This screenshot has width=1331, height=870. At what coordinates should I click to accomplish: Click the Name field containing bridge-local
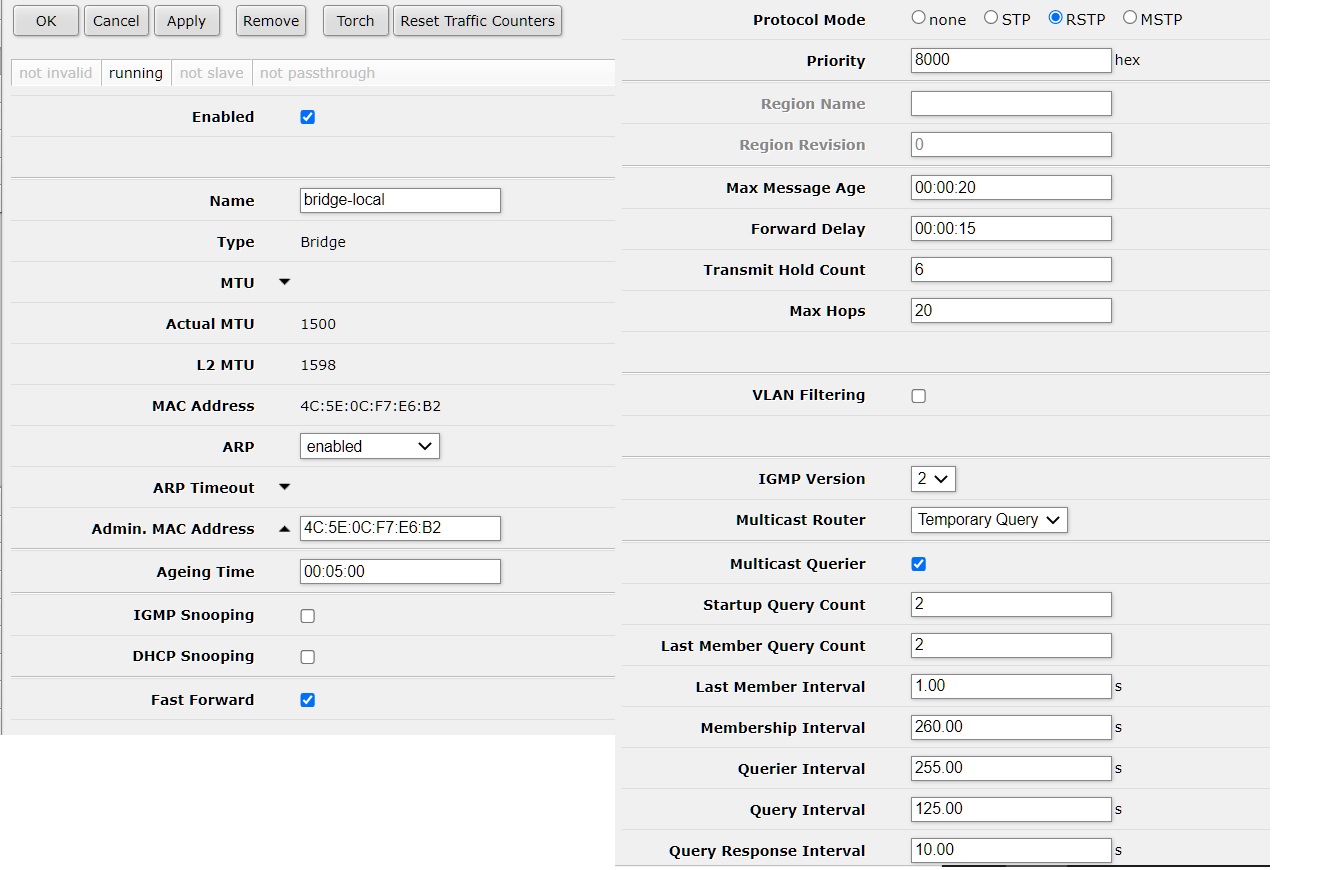click(x=400, y=200)
